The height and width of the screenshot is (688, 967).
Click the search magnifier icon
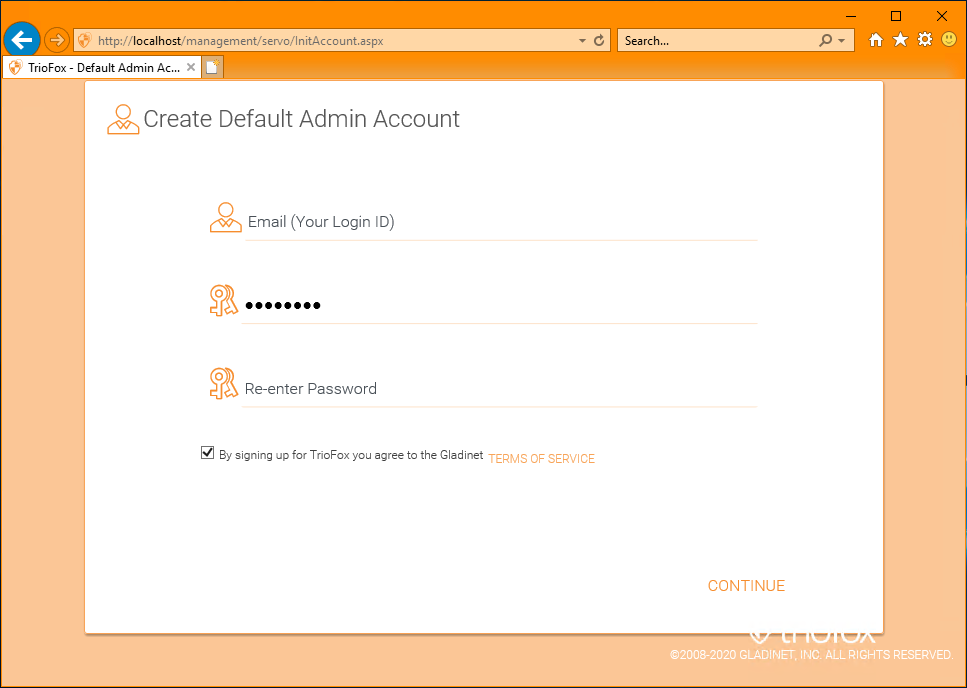(x=825, y=41)
